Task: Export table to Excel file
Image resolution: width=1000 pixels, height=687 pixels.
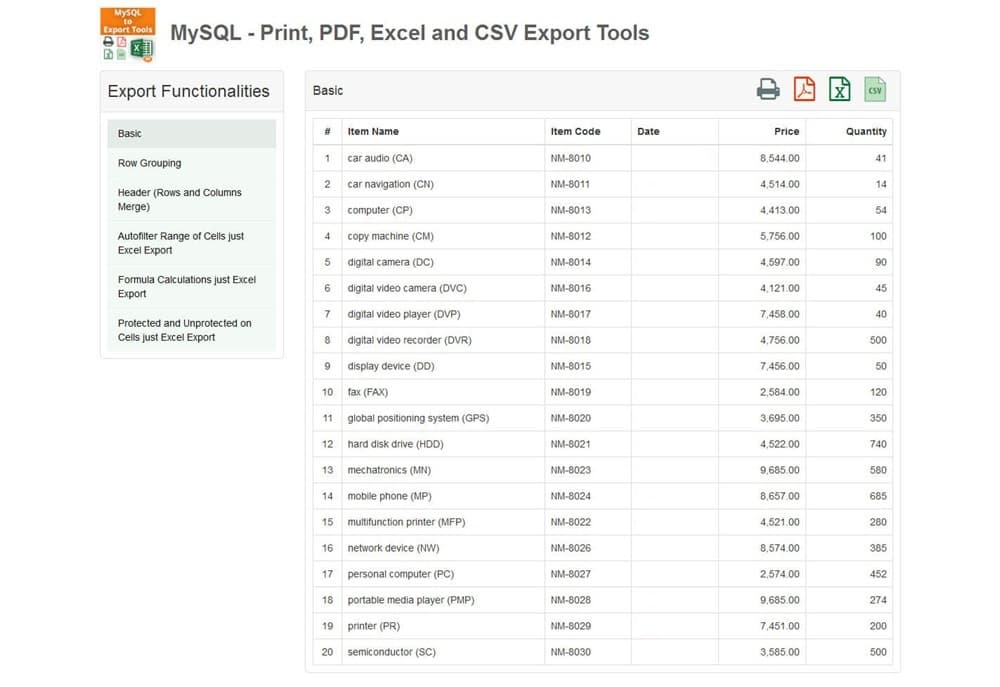Action: coord(840,90)
